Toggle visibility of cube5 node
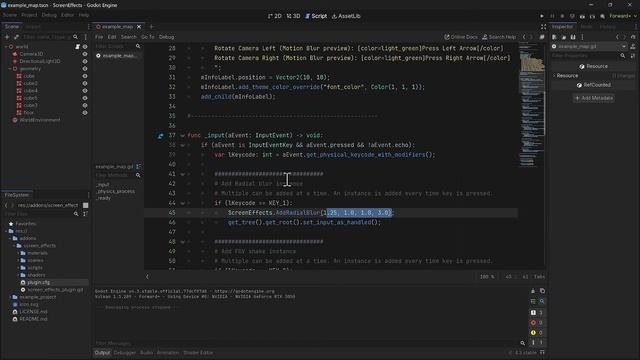The width and height of the screenshot is (640, 360). (85, 98)
